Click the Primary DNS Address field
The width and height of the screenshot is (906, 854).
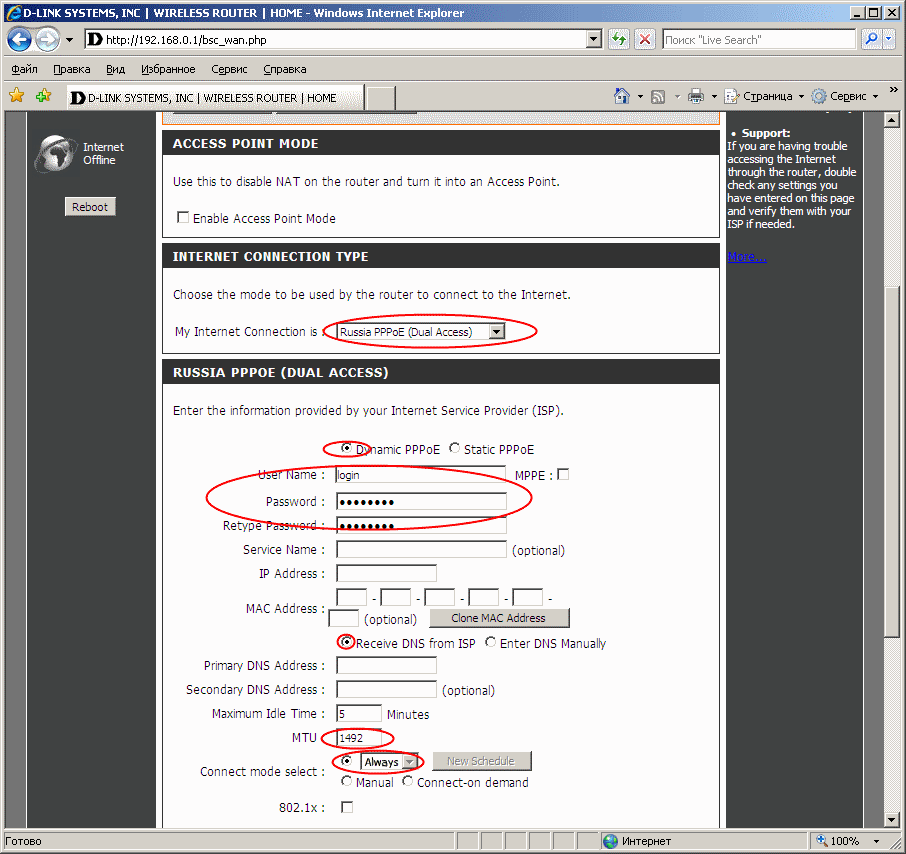[387, 666]
